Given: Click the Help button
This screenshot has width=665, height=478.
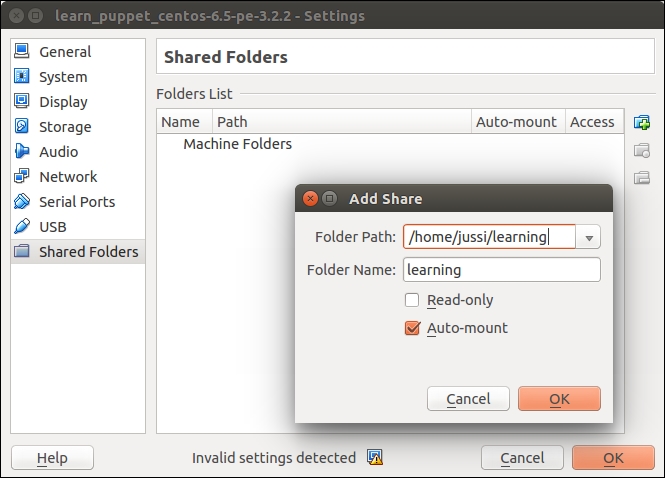Looking at the screenshot, I should point(52,458).
